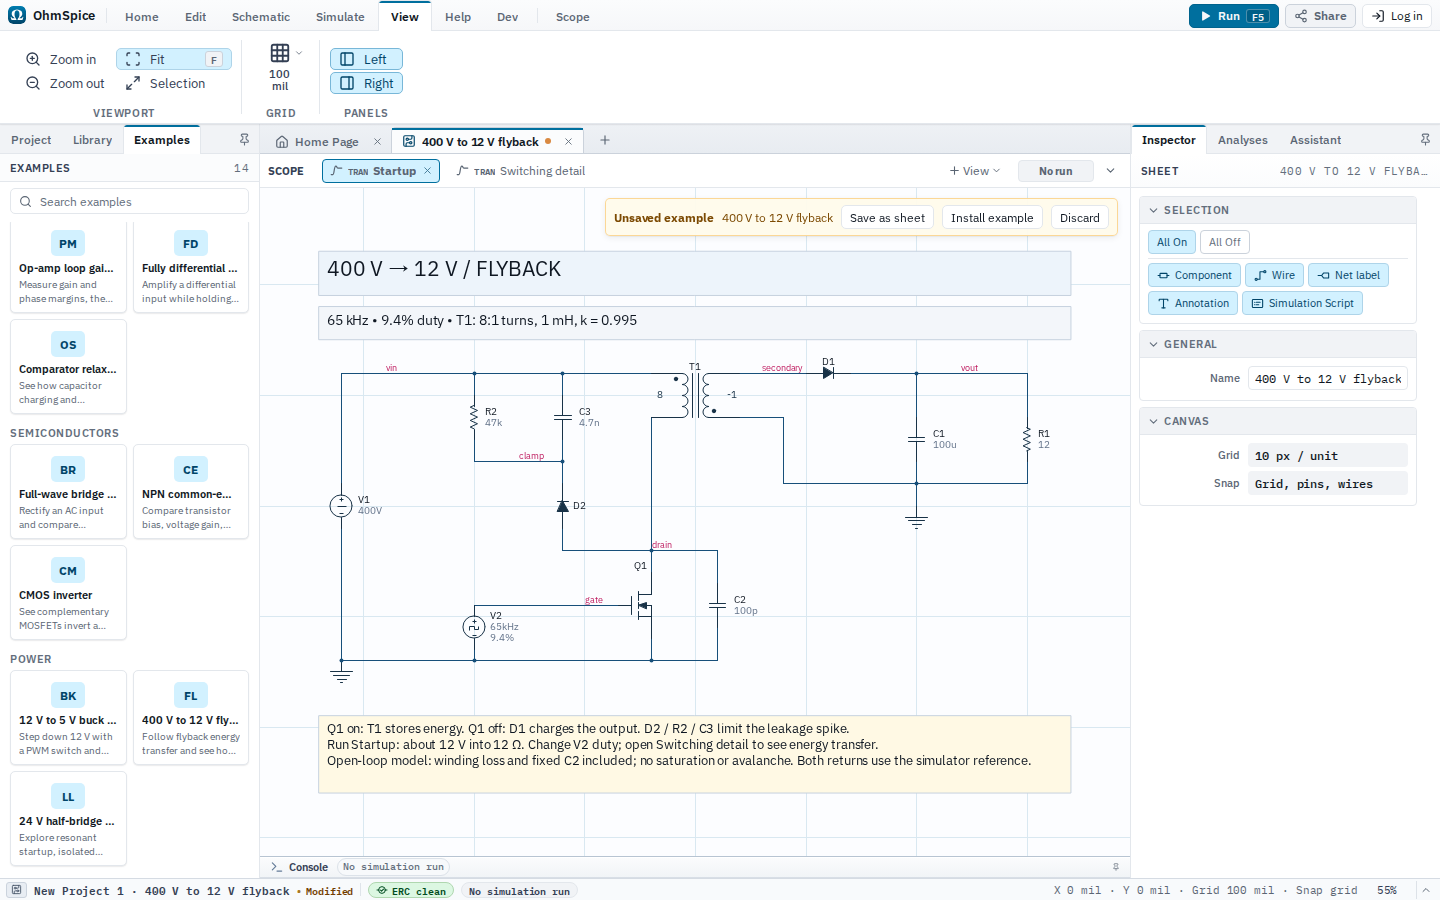Open the 24 V half-bridge example card

coord(68,819)
